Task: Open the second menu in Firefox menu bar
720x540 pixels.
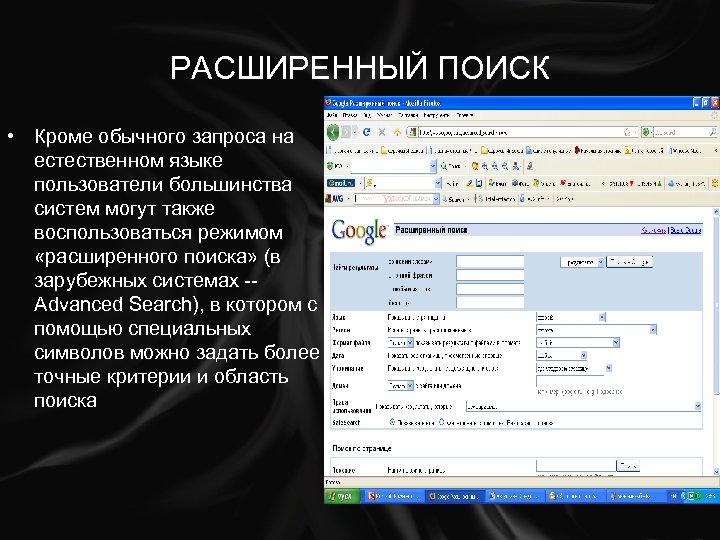Action: click(349, 115)
